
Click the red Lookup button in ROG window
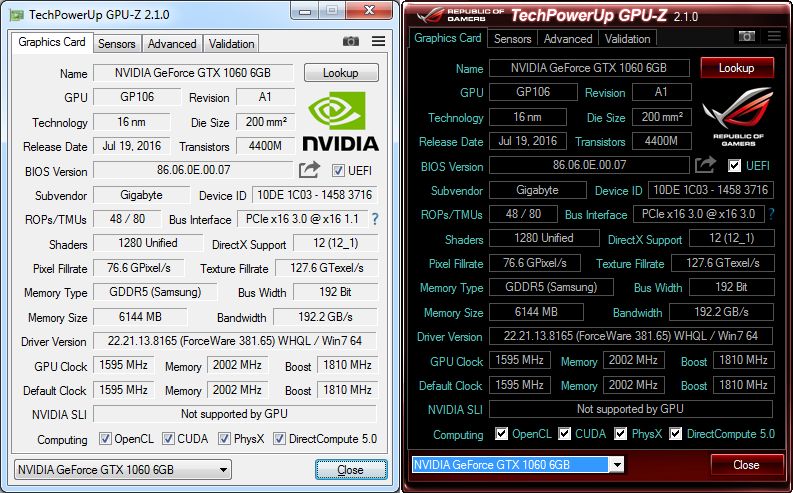[x=737, y=68]
